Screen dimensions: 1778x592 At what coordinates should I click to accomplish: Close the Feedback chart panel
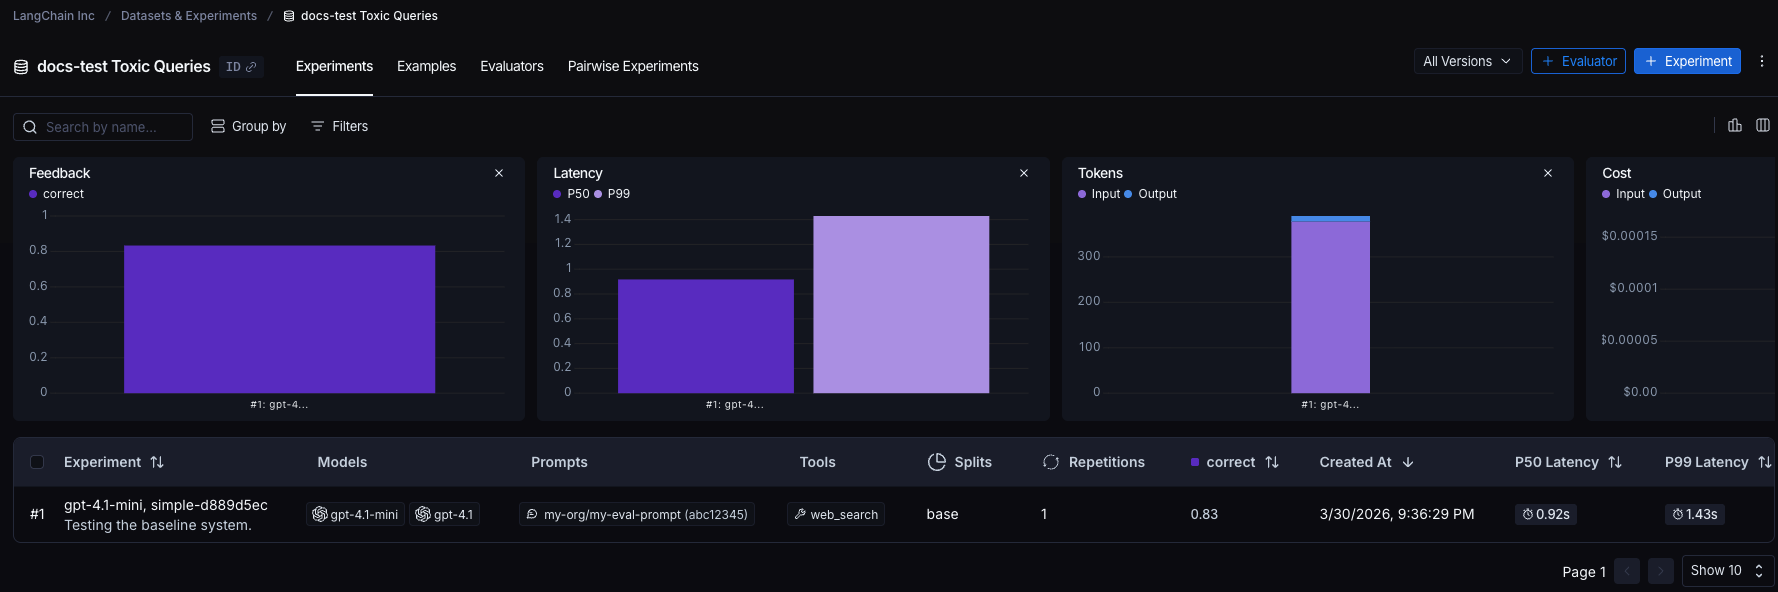coord(499,173)
